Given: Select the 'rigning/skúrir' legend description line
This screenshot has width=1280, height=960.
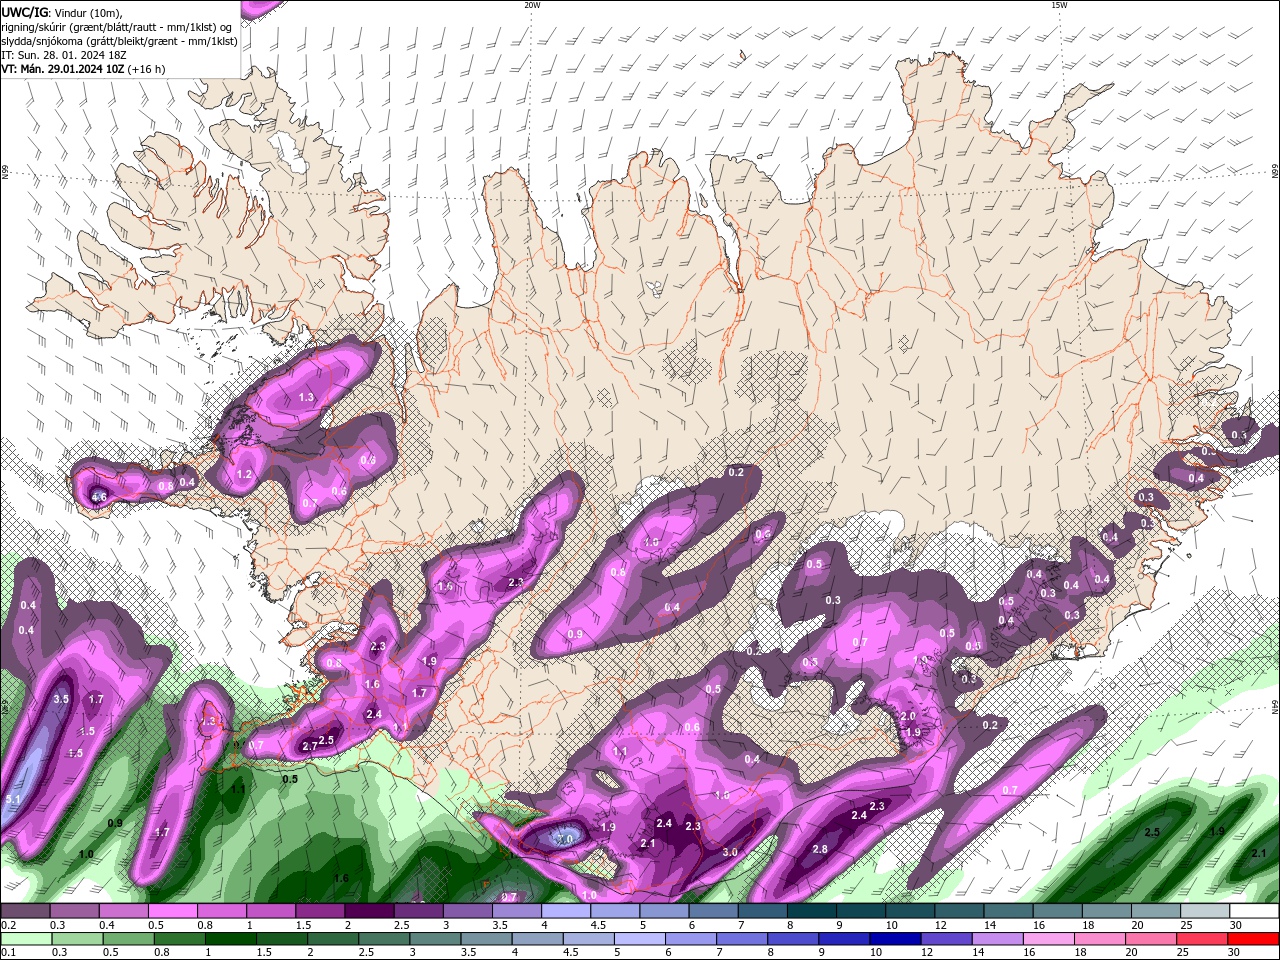Looking at the screenshot, I should [x=116, y=27].
